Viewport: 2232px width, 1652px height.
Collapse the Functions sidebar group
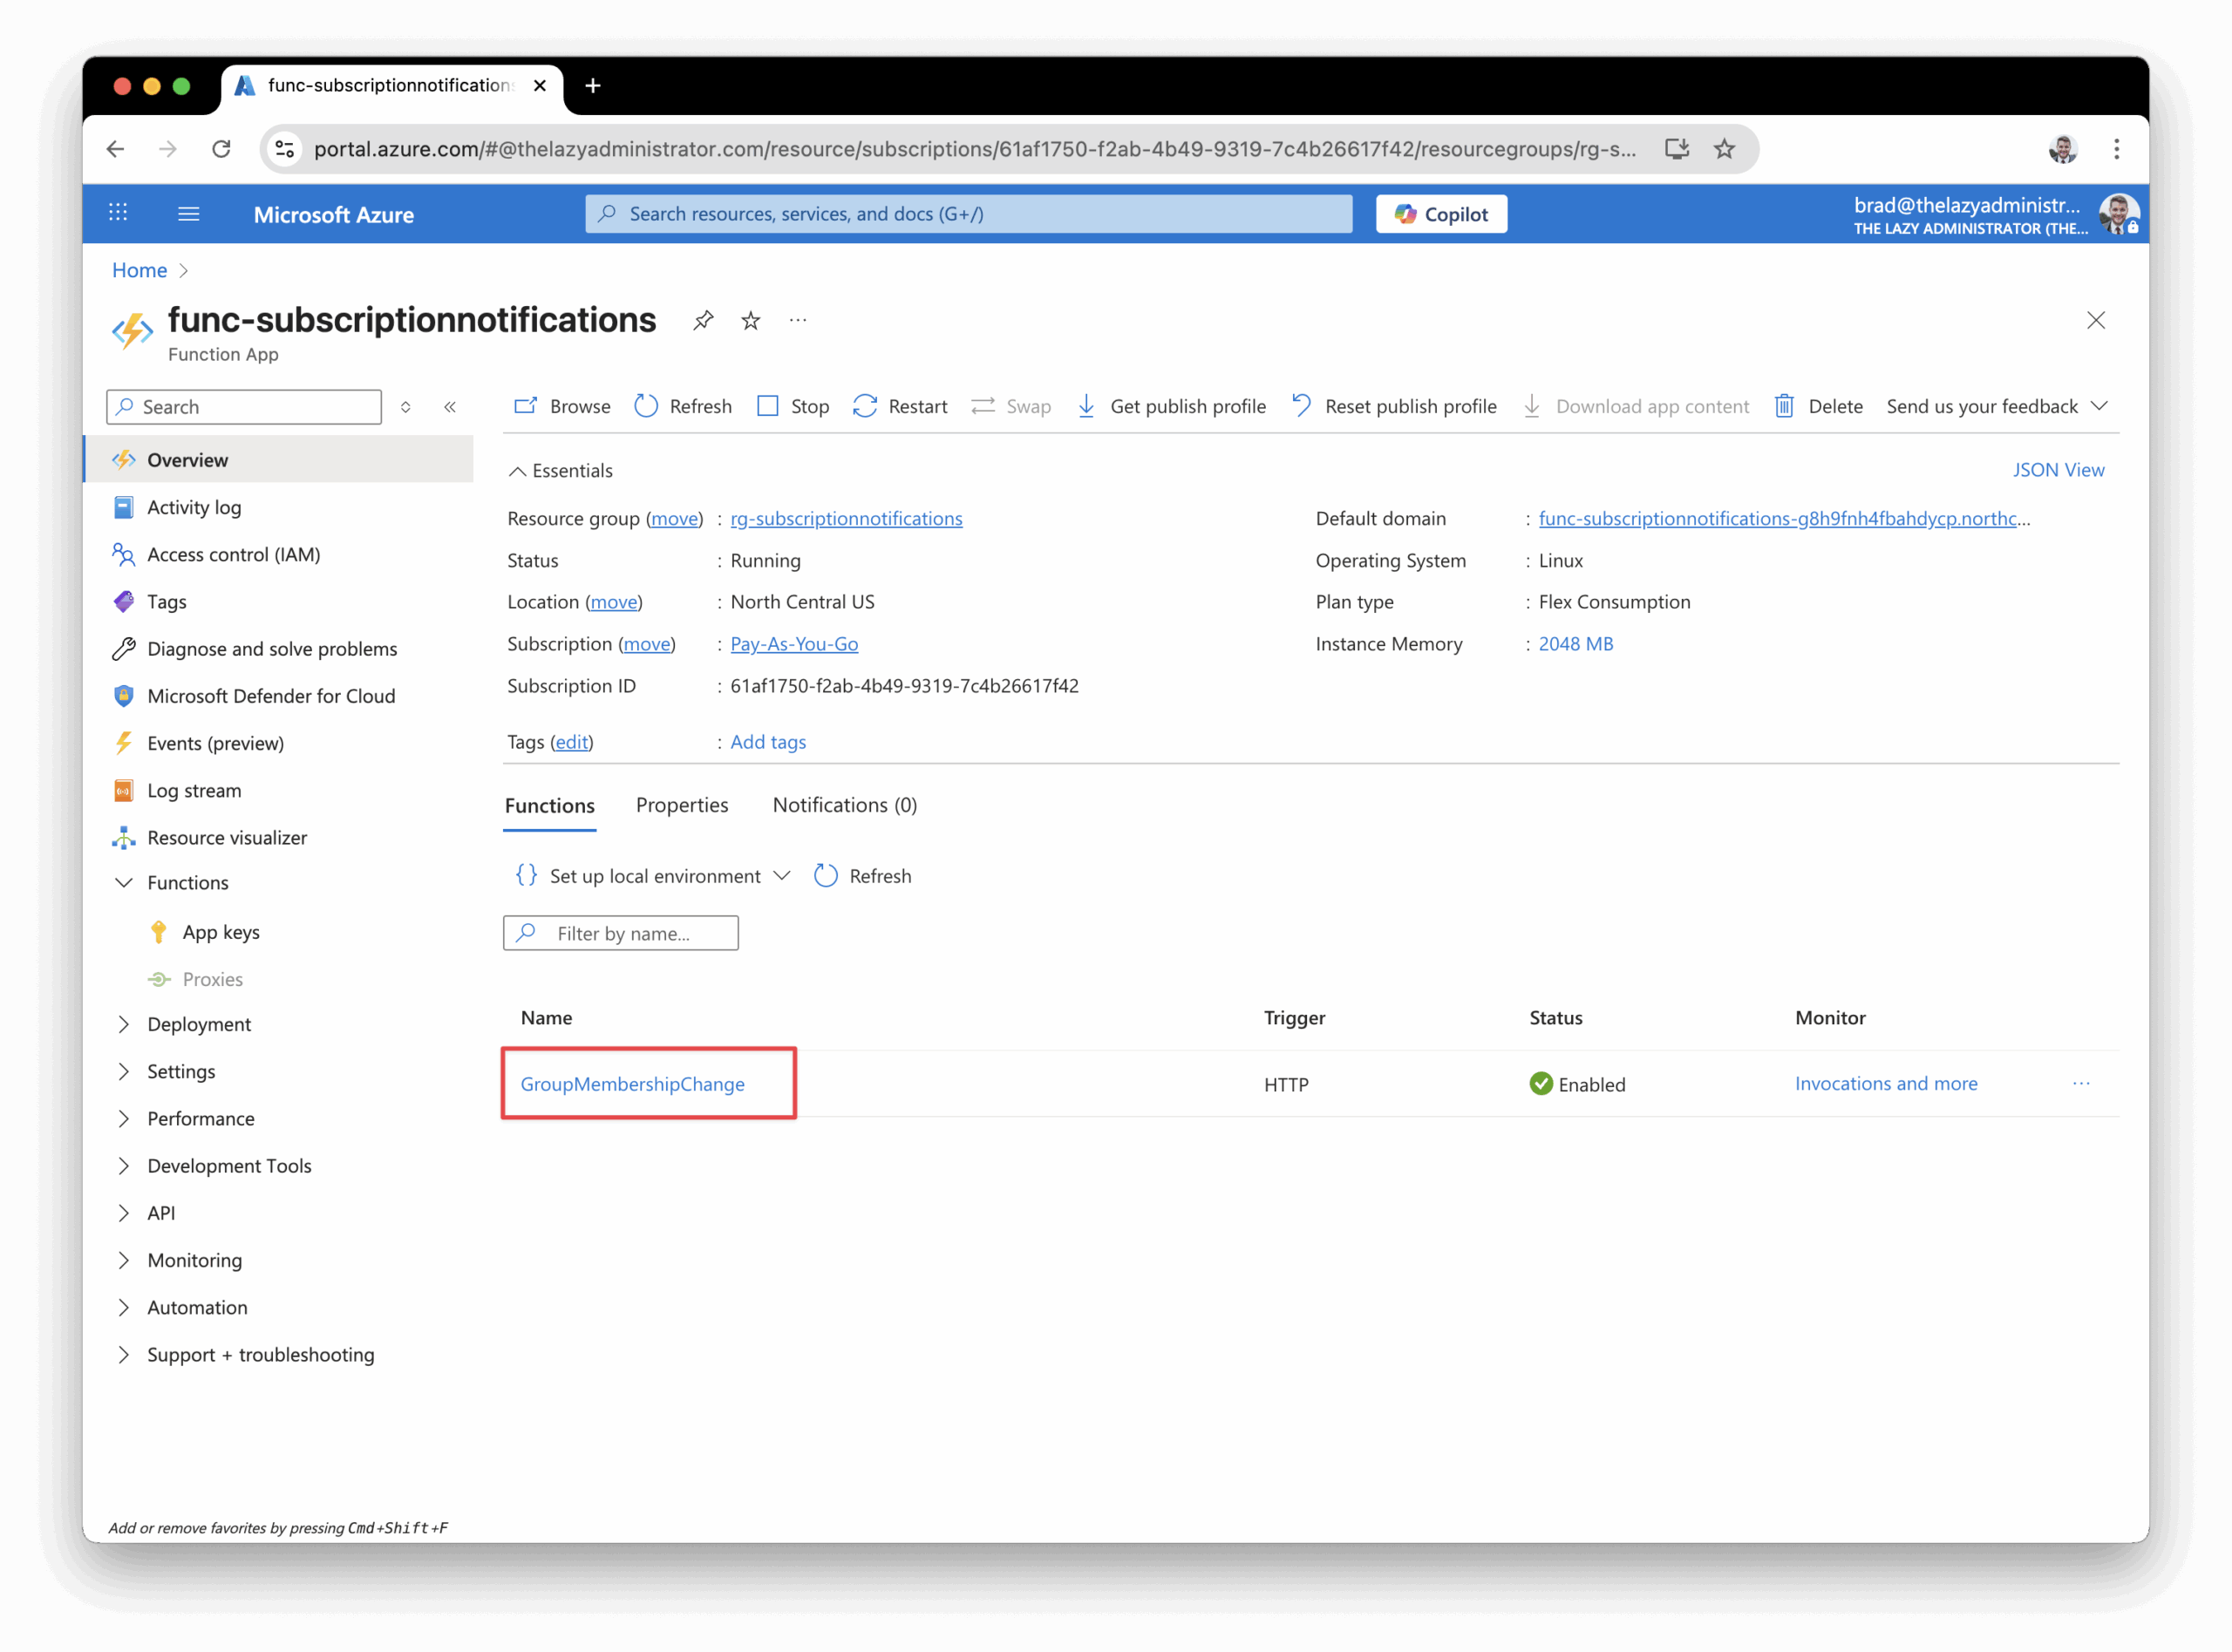(124, 883)
